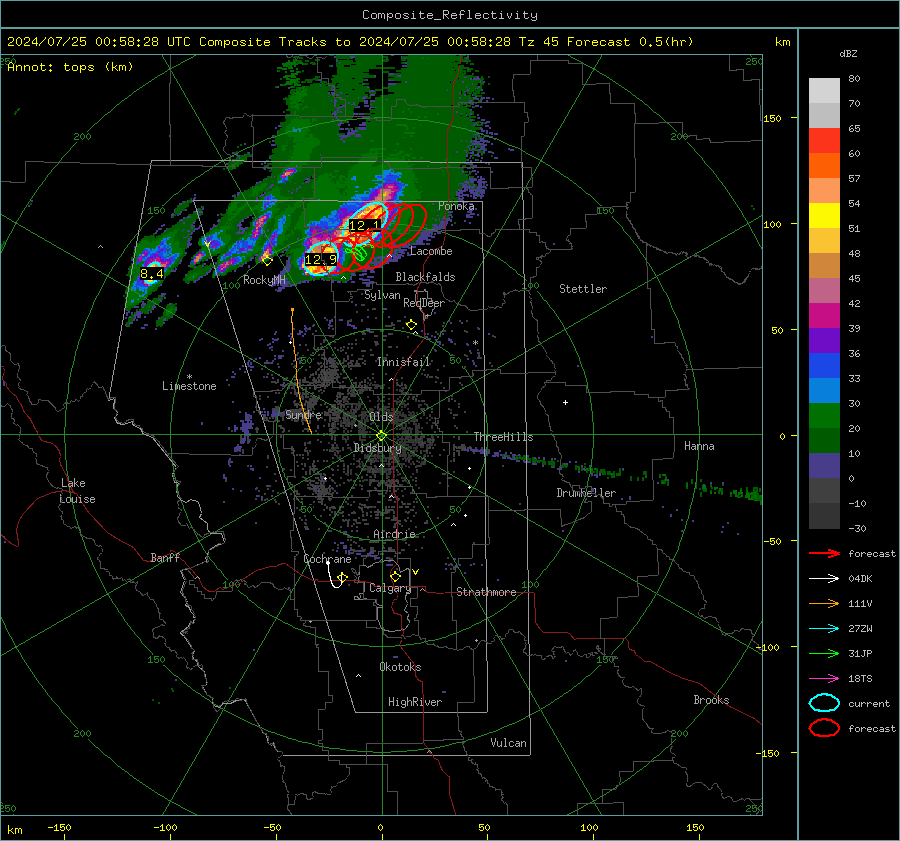Click the Stettler map label

583,289
